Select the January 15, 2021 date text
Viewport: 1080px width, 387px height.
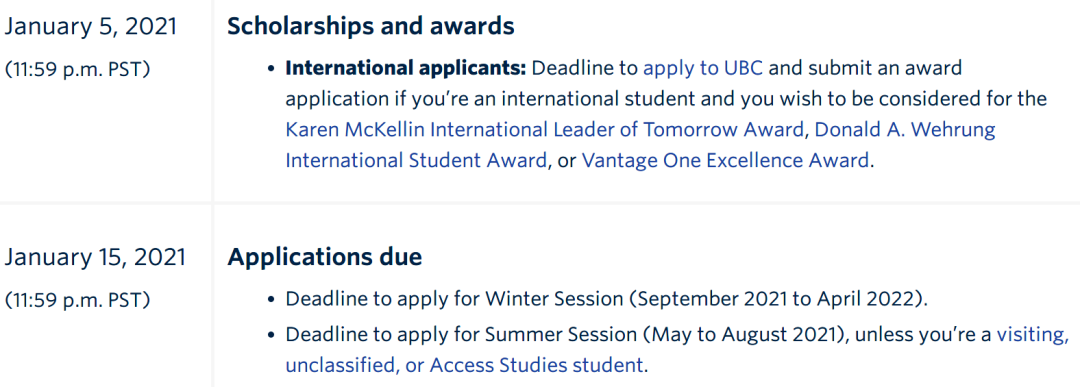click(x=96, y=258)
